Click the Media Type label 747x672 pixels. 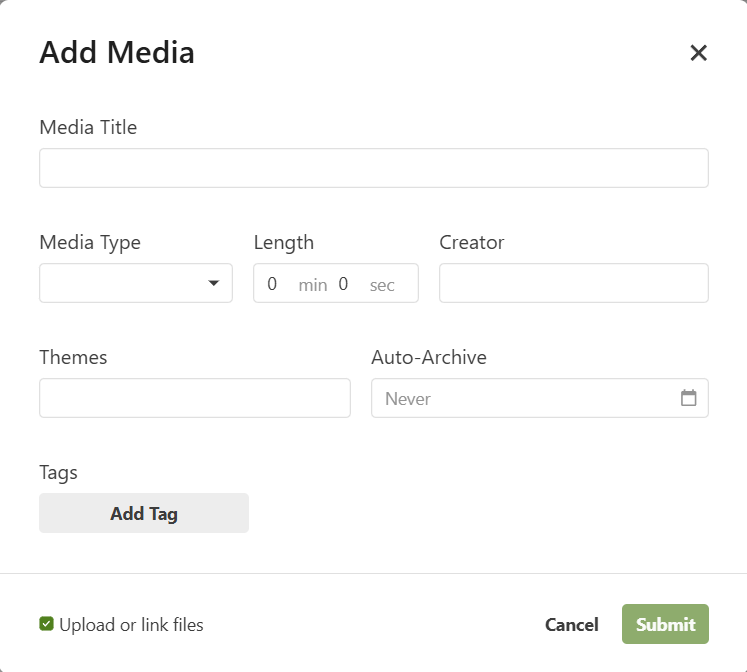click(90, 242)
